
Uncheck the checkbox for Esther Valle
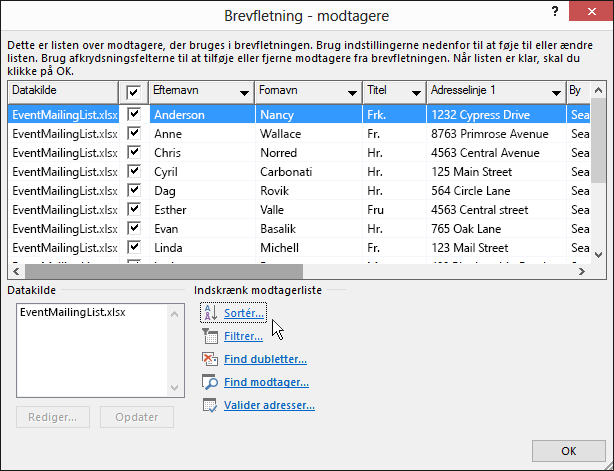134,209
